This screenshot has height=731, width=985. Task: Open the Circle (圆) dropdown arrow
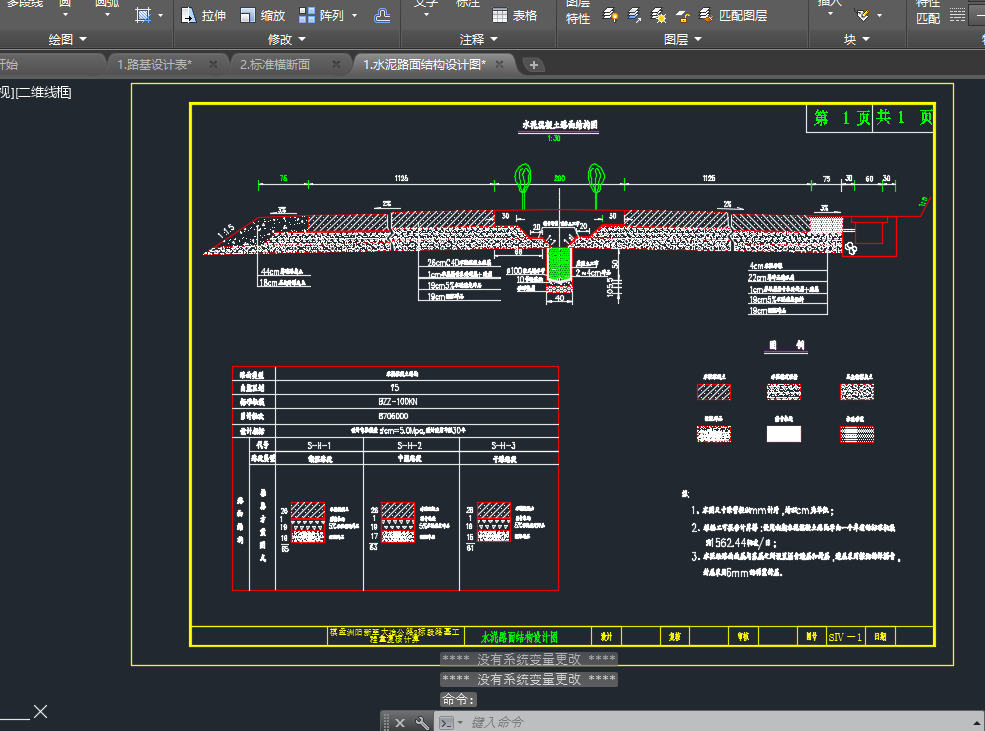click(65, 14)
